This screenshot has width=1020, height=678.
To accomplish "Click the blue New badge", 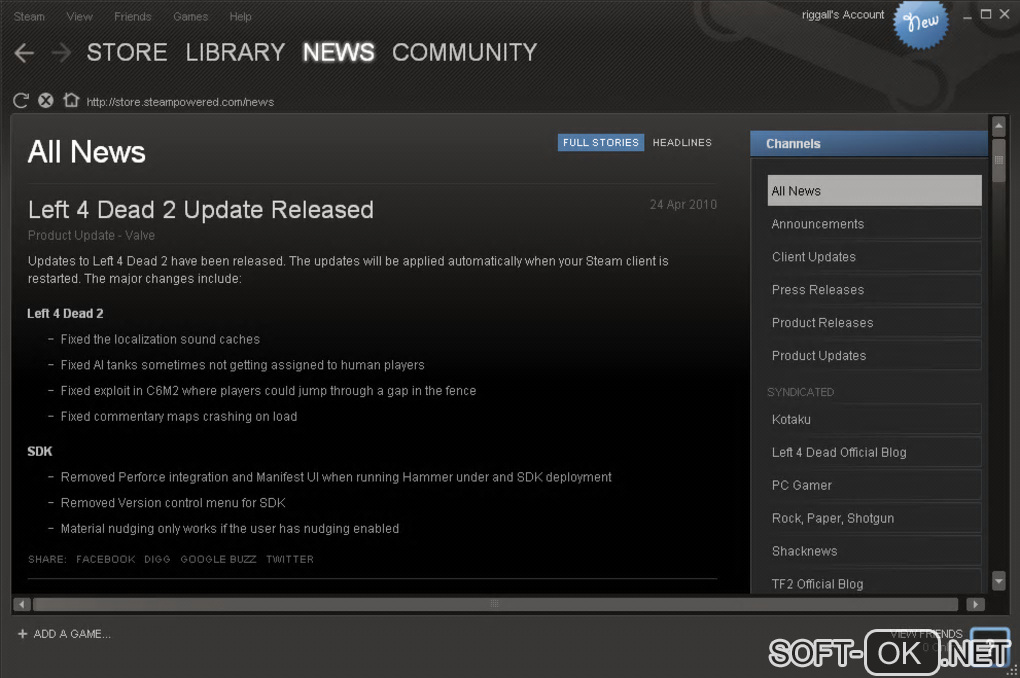I will point(920,24).
